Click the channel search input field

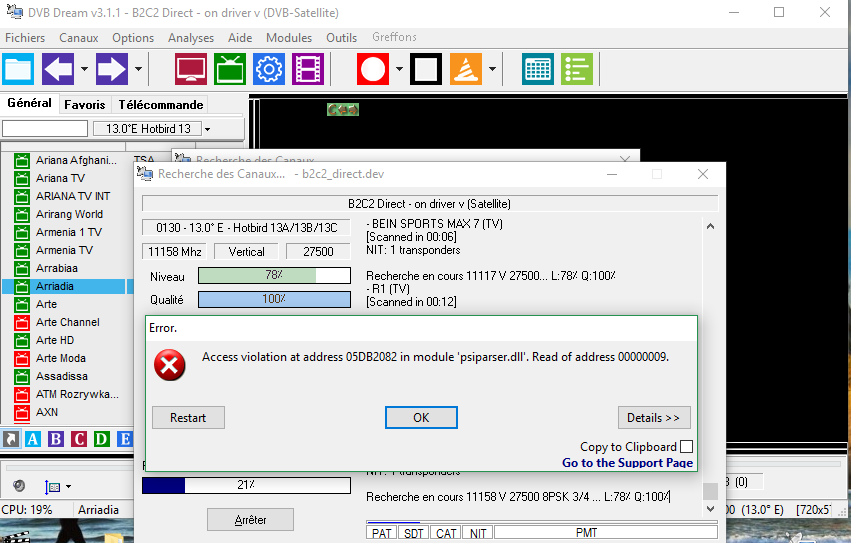(x=45, y=129)
